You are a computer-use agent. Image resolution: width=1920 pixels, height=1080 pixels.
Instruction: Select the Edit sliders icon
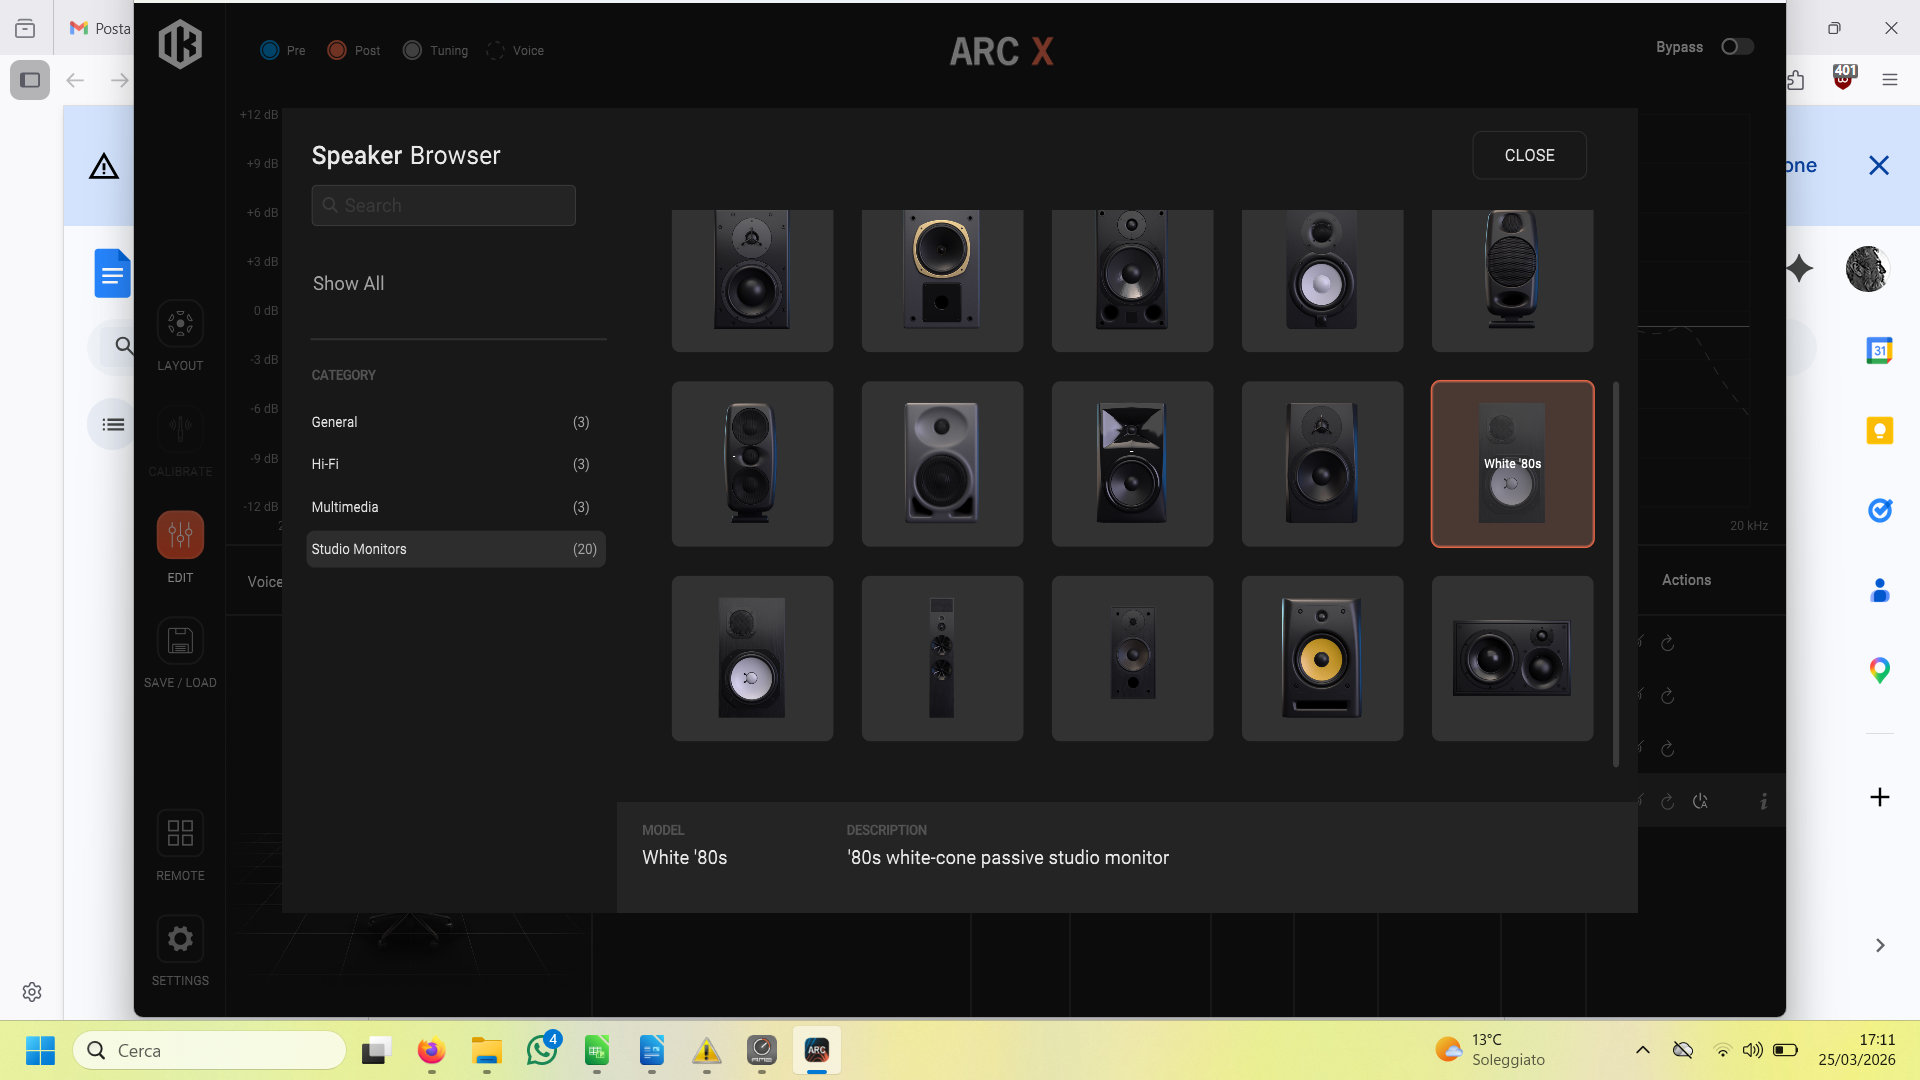click(180, 535)
